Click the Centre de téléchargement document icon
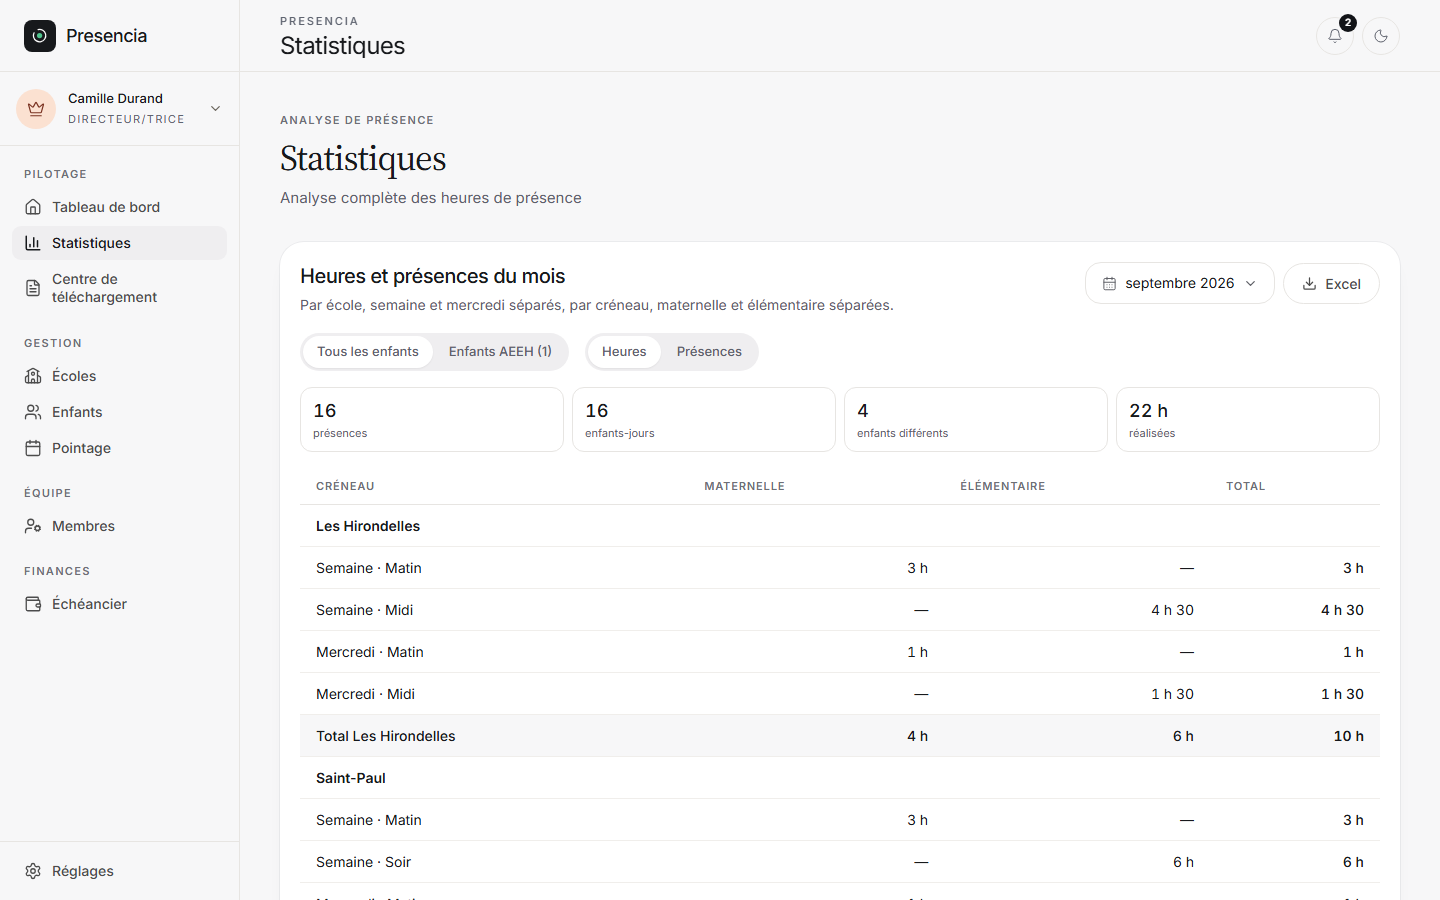 coord(33,288)
